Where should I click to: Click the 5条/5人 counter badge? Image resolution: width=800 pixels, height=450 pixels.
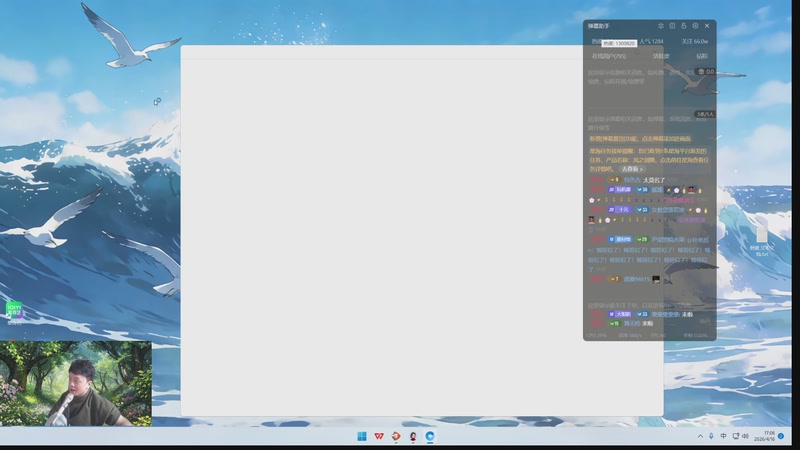coord(705,114)
